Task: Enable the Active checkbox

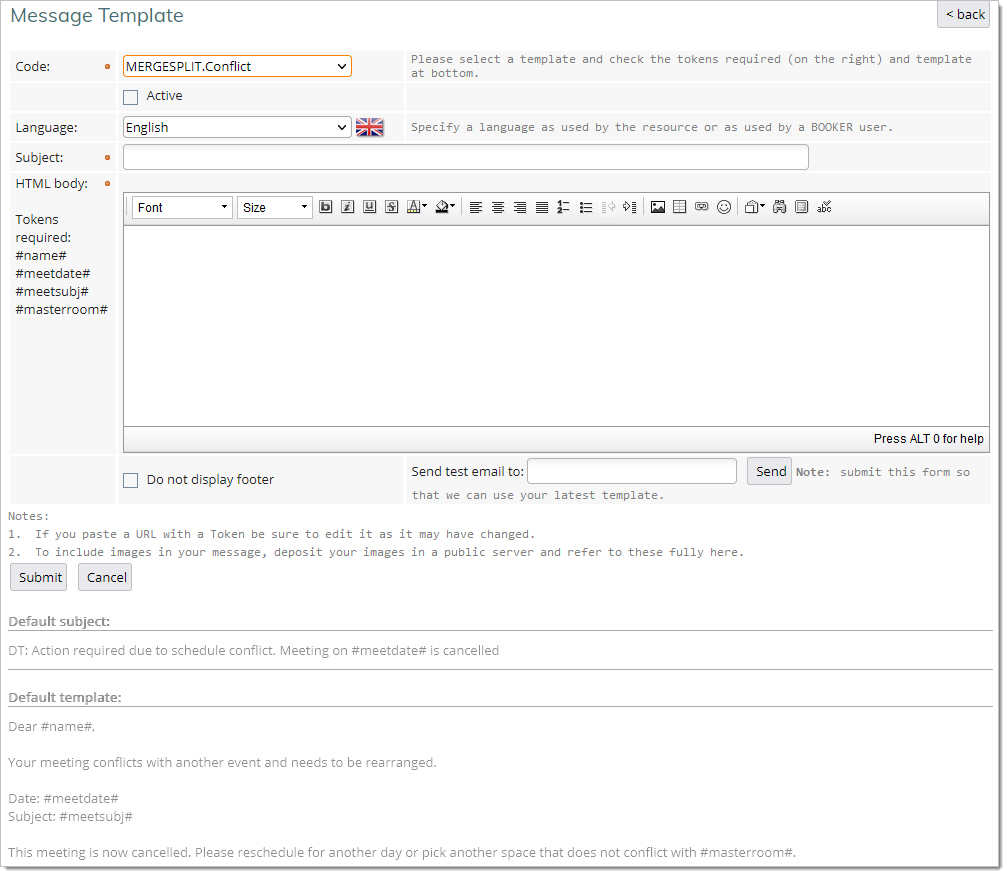Action: (131, 97)
